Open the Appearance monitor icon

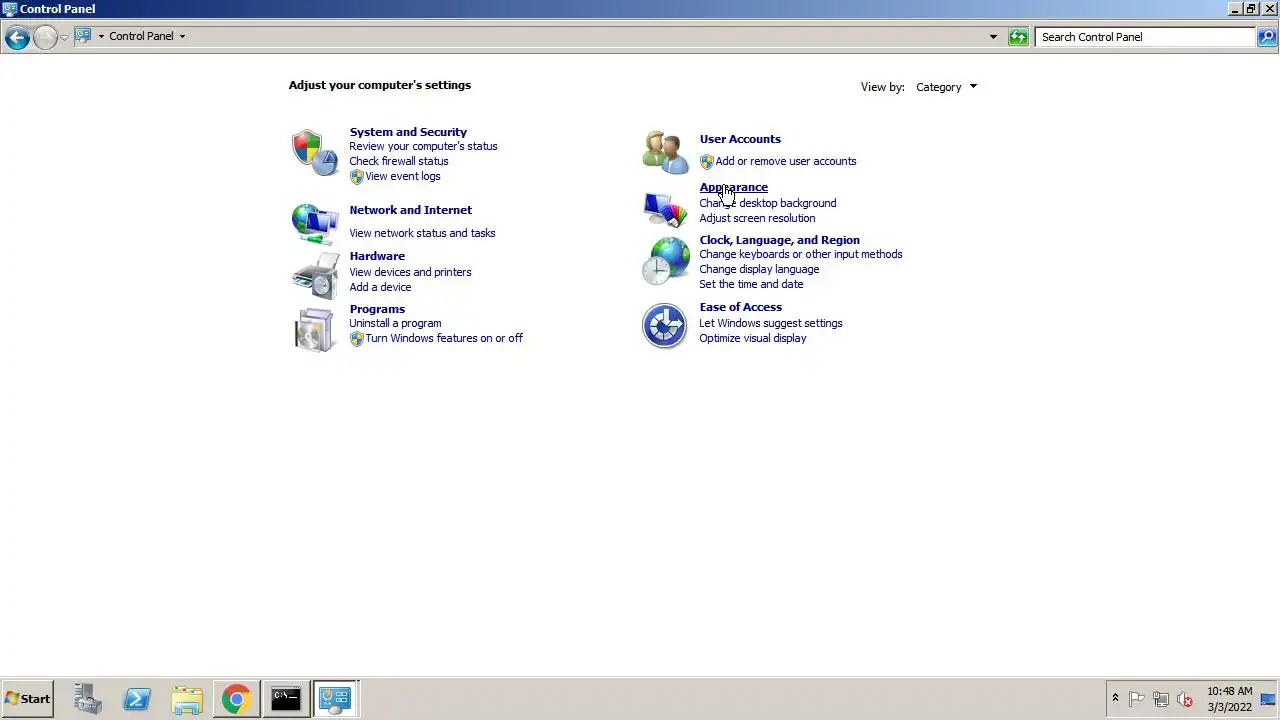tap(665, 208)
